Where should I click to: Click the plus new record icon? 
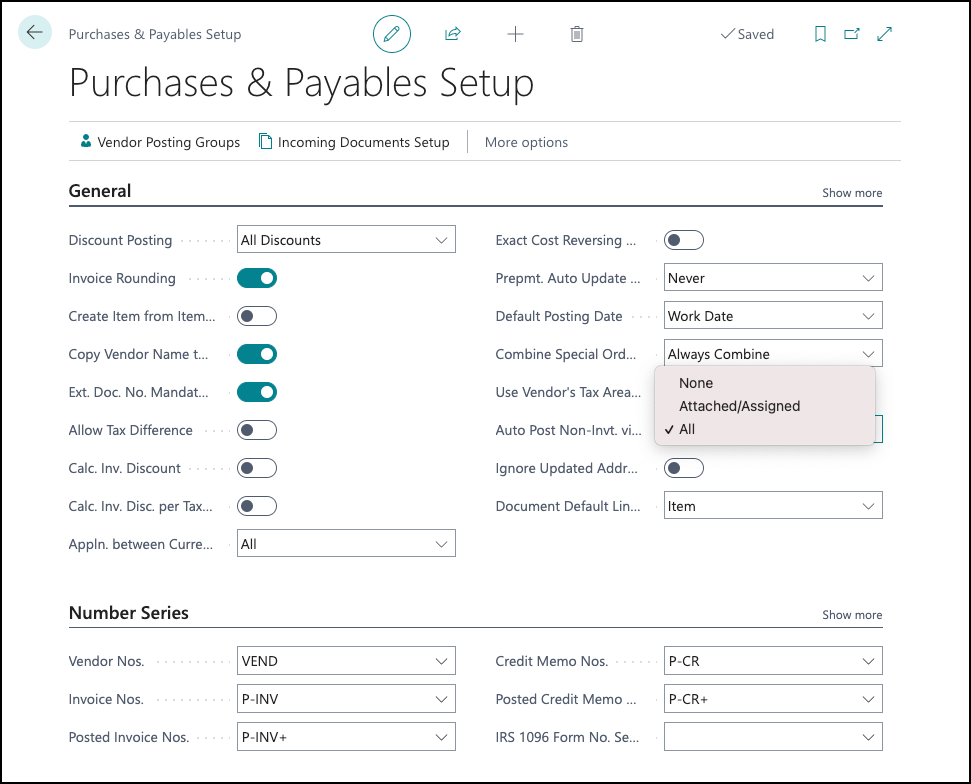click(515, 34)
